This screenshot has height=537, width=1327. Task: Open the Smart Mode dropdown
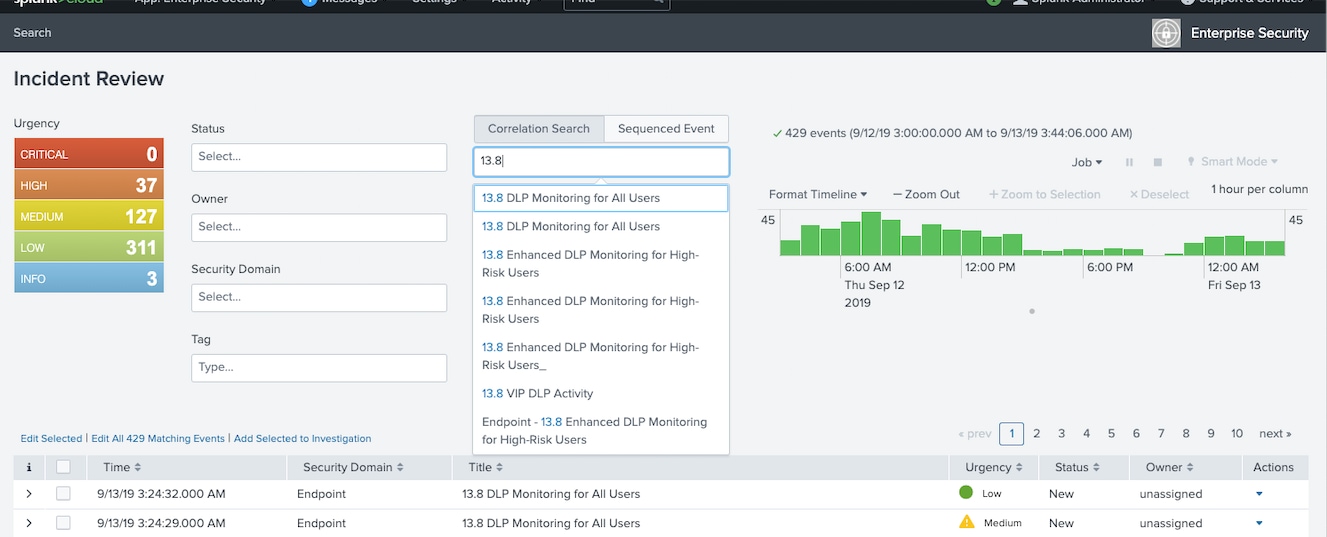click(x=1232, y=162)
